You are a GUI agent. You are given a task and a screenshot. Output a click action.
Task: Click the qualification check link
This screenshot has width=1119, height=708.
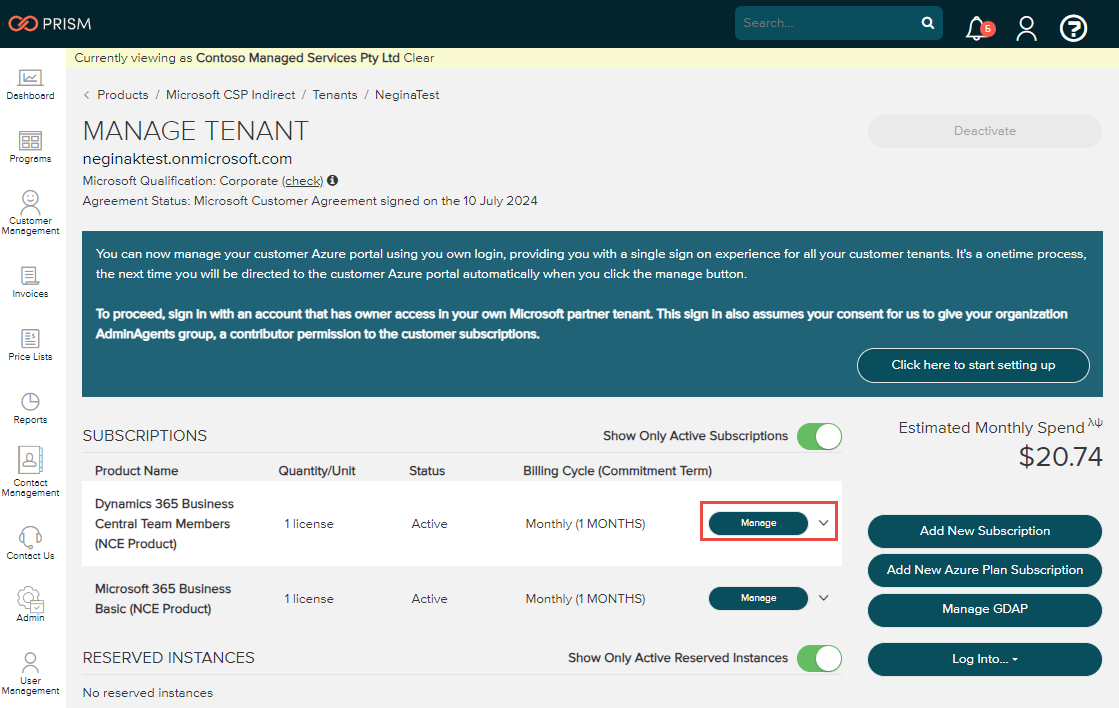[303, 181]
